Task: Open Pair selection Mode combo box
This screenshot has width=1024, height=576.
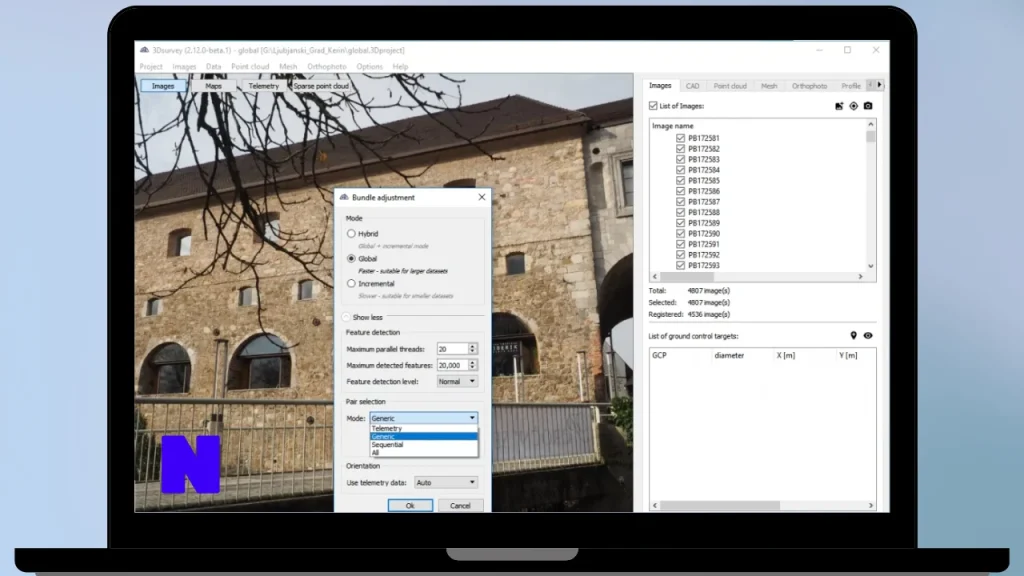Action: pyautogui.click(x=423, y=418)
